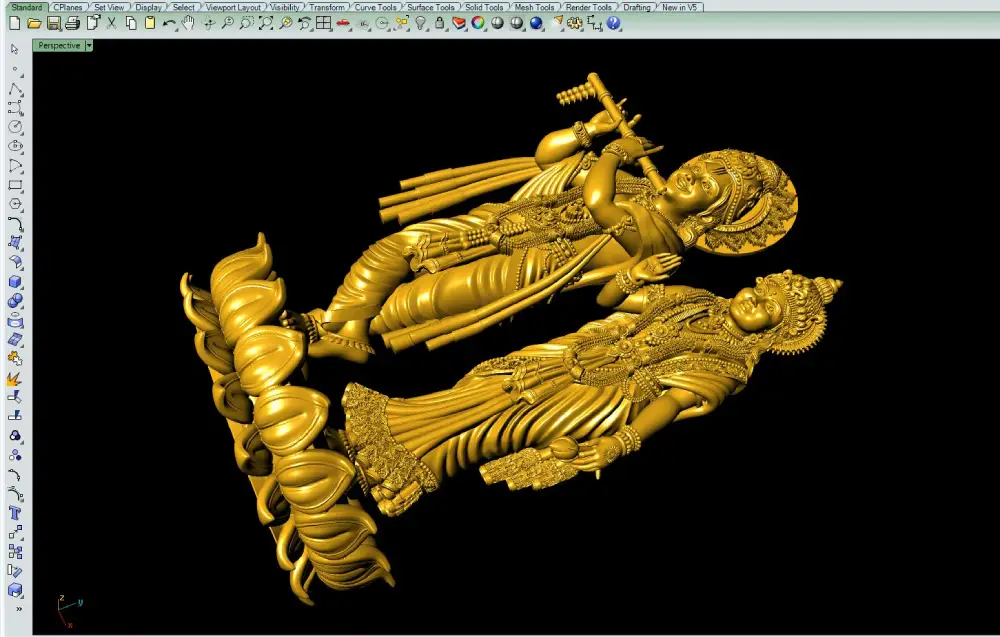
Task: Click the blue render sphere icon
Action: 536,24
